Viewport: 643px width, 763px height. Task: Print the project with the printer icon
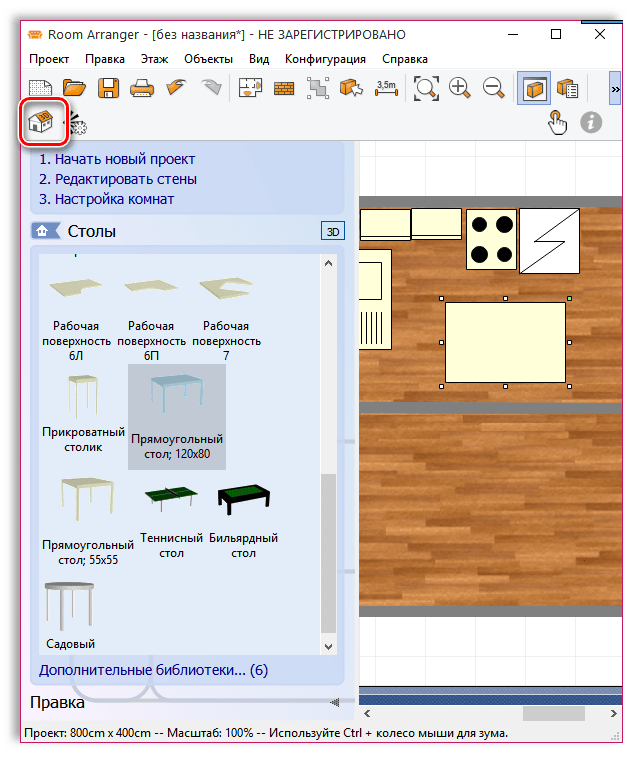142,89
